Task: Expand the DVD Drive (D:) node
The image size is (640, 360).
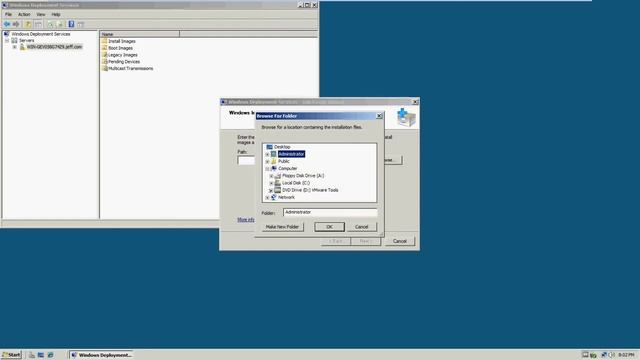Action: [271, 190]
